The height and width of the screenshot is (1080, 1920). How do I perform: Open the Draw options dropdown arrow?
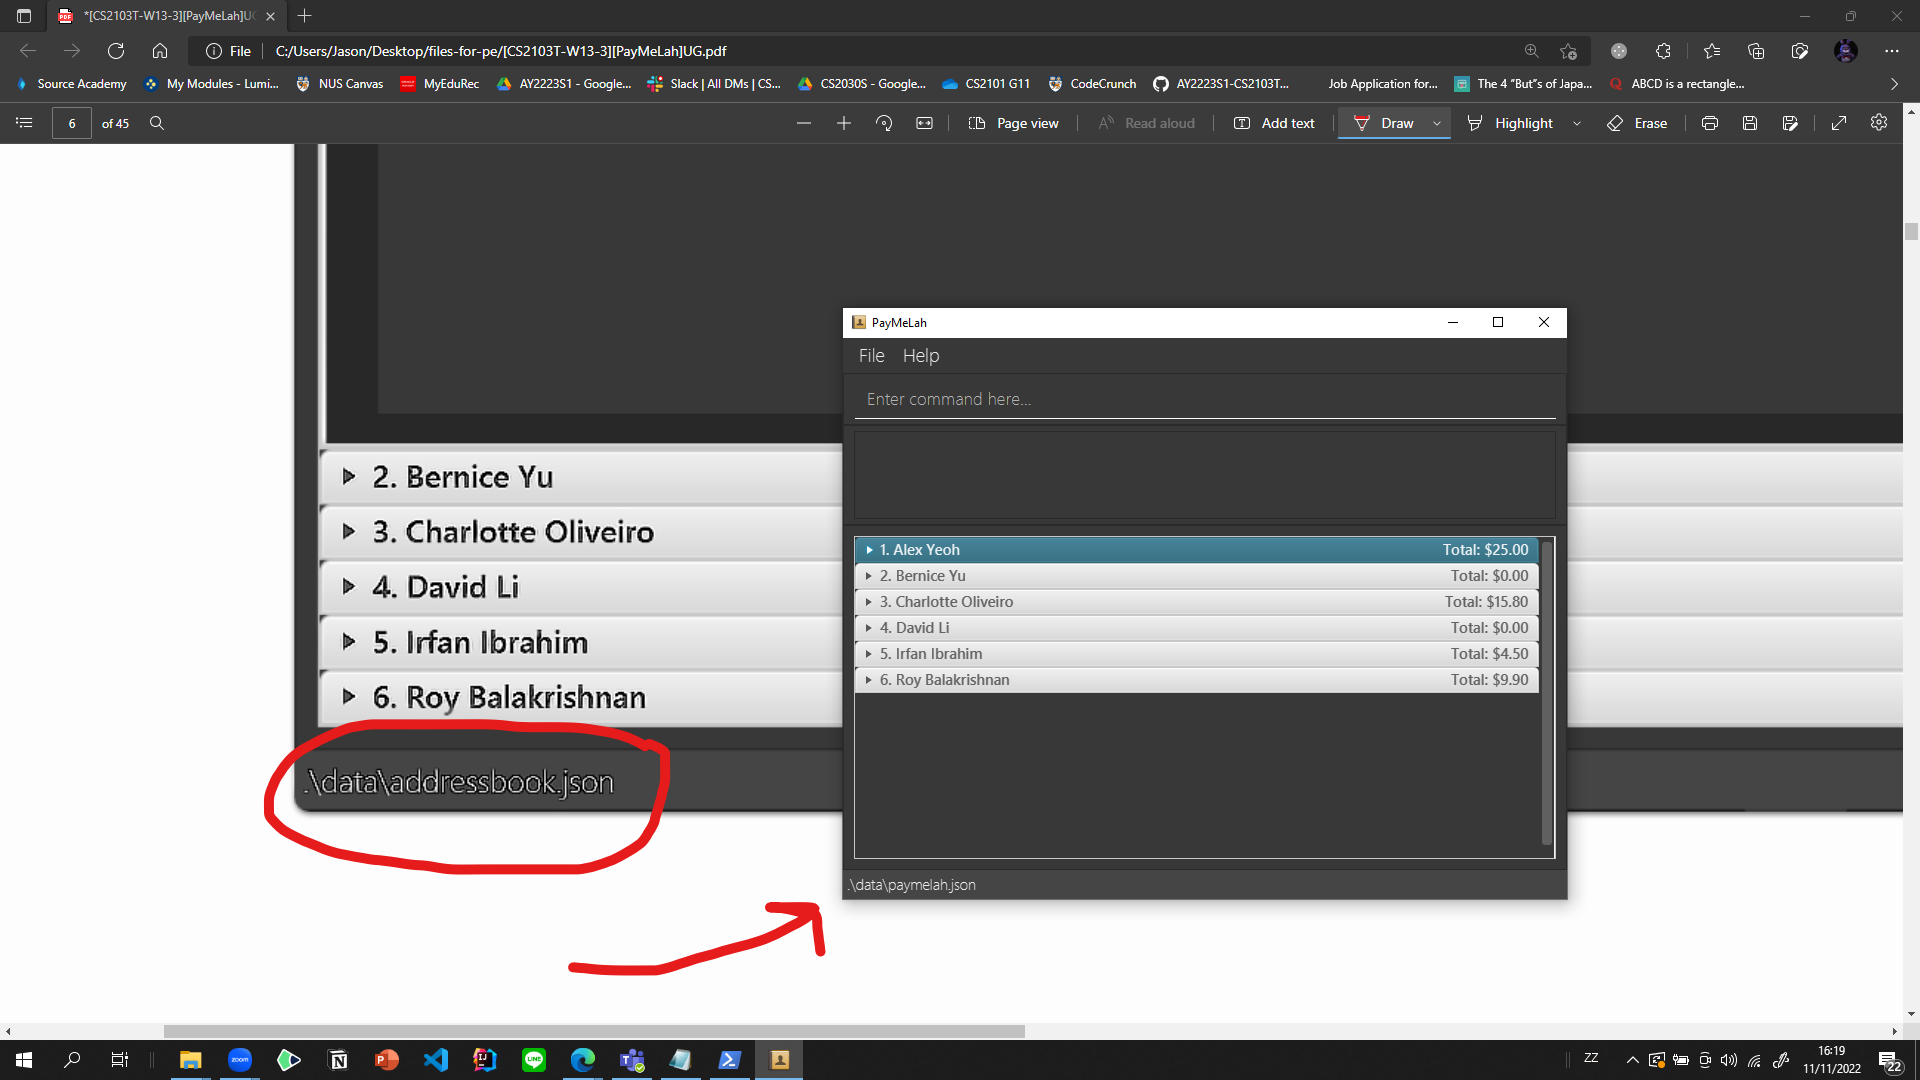tap(1437, 123)
